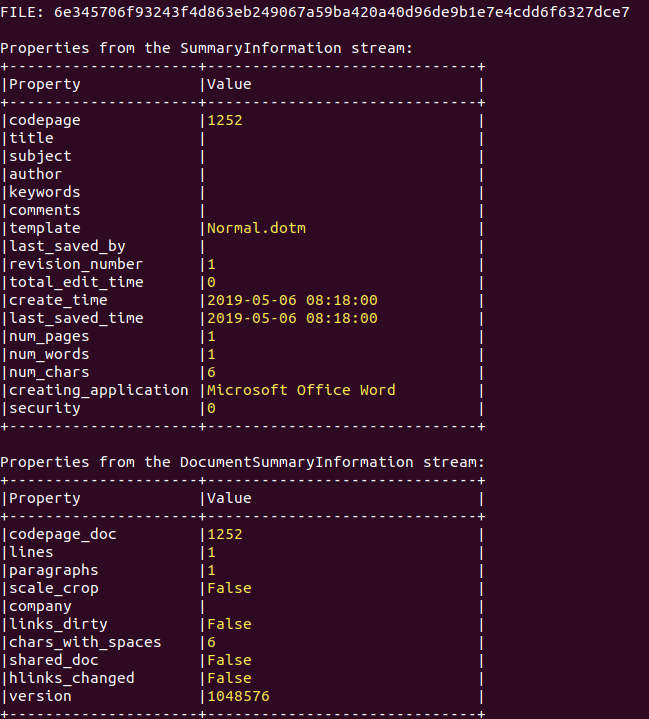Click the author property label

point(35,174)
